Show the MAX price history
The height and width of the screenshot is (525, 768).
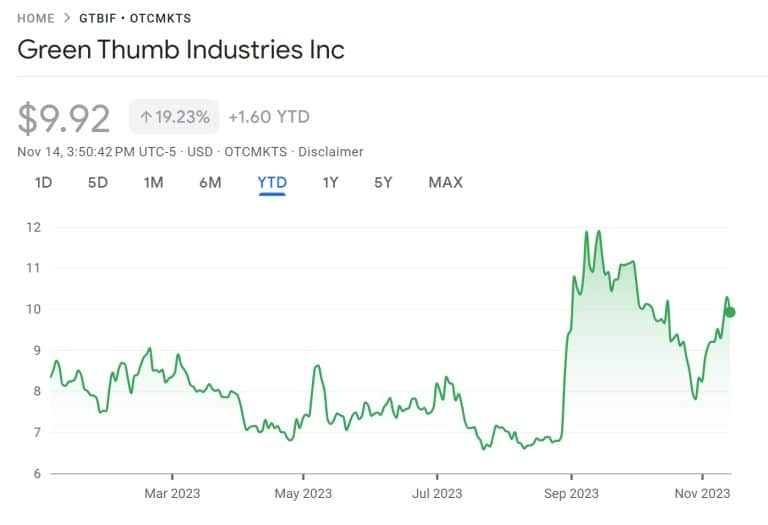[446, 183]
